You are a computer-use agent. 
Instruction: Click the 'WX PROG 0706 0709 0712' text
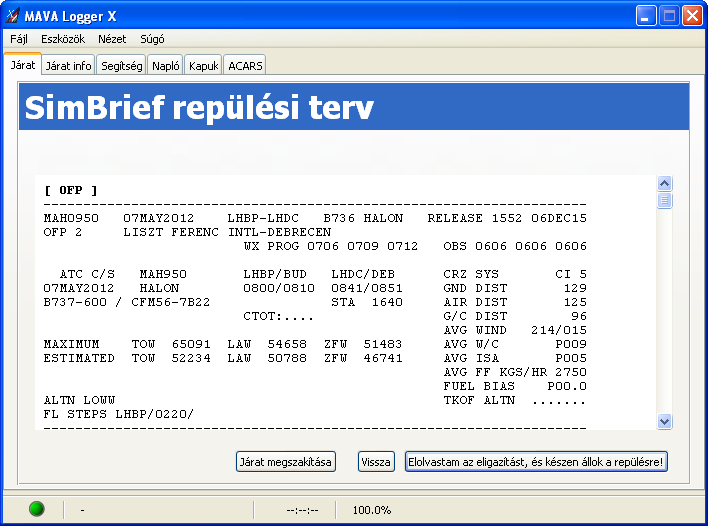tap(331, 246)
